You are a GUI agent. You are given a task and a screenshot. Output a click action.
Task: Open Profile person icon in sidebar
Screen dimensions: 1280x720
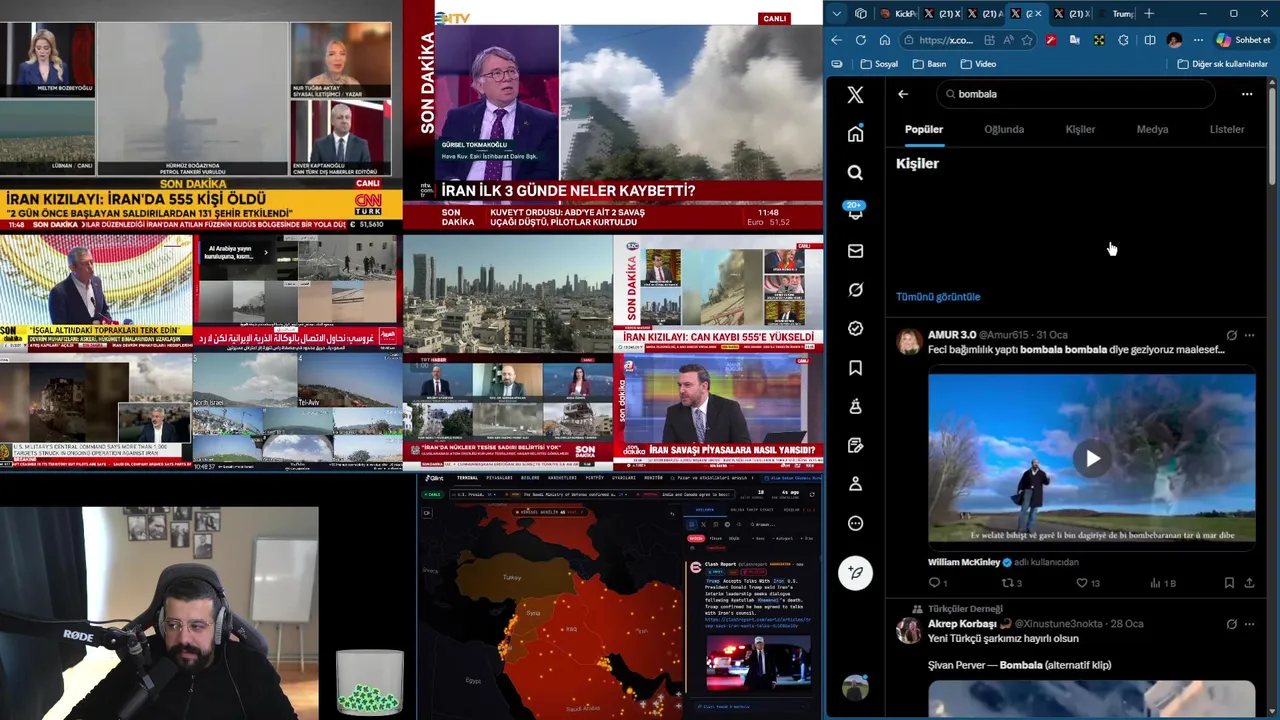pyautogui.click(x=855, y=484)
